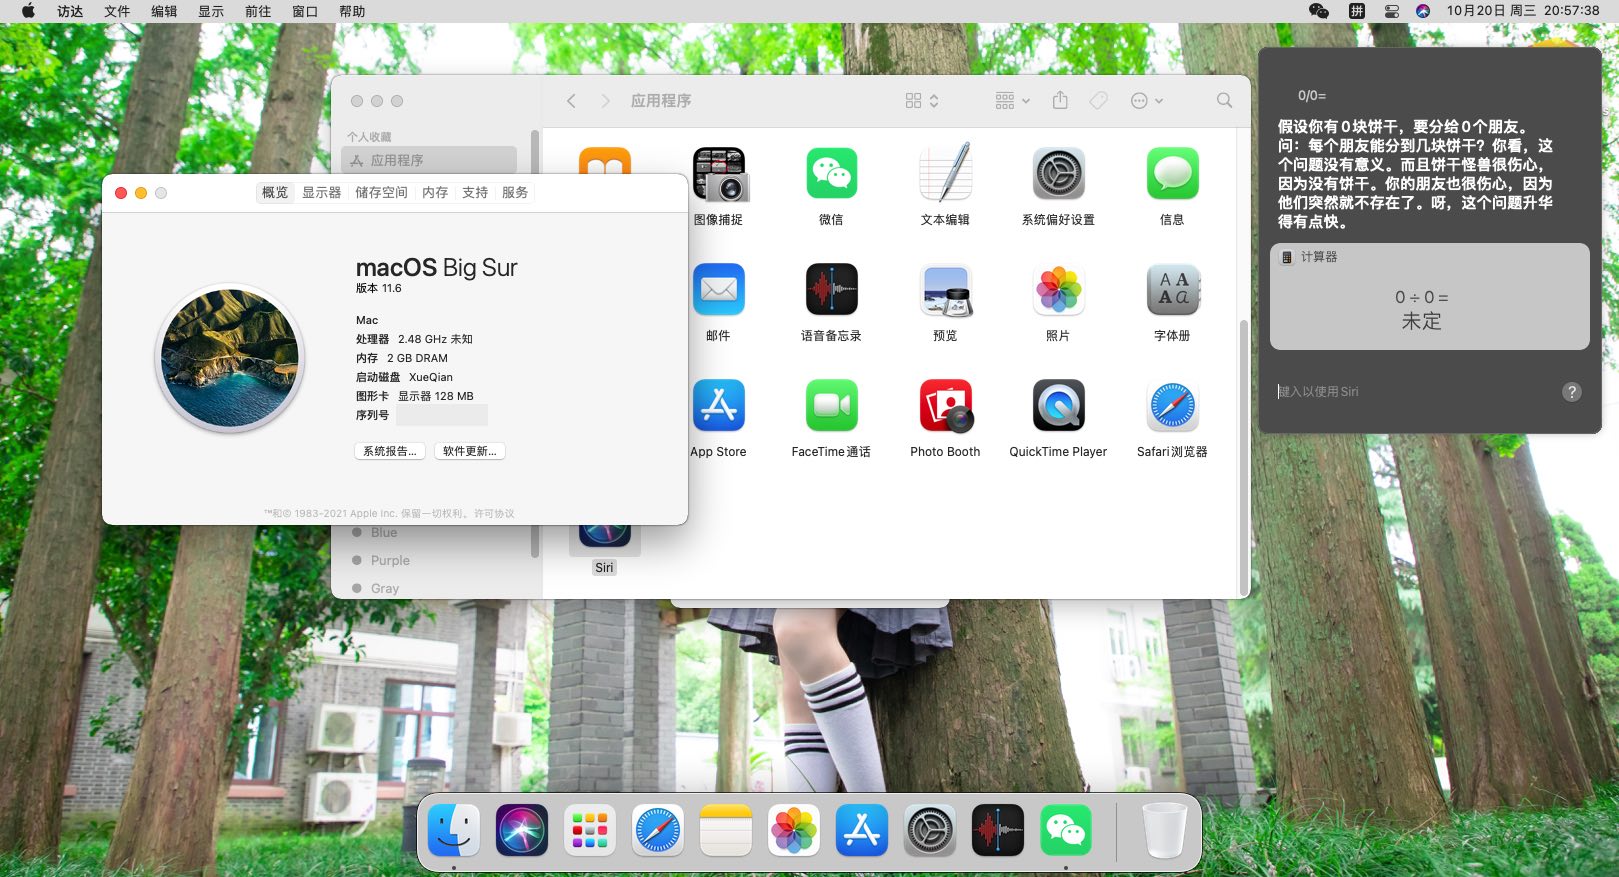Switch to the 储存空间 tab

pos(381,193)
